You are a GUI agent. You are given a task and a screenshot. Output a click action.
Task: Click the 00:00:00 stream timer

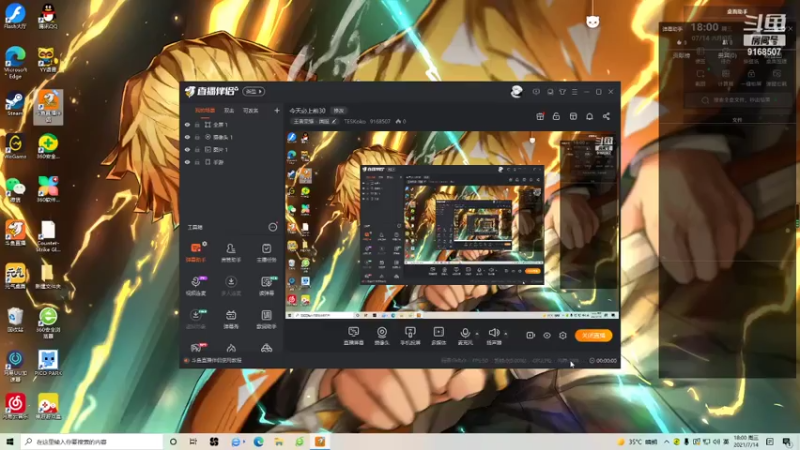pos(603,360)
